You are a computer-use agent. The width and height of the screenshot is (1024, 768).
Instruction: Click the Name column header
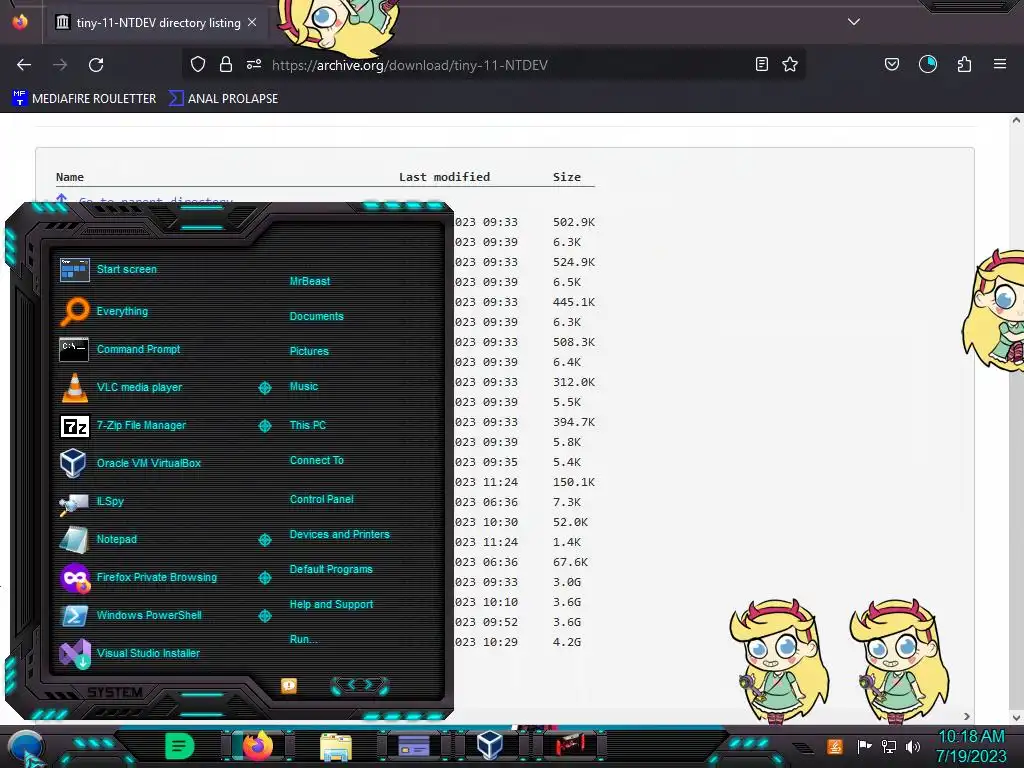70,177
